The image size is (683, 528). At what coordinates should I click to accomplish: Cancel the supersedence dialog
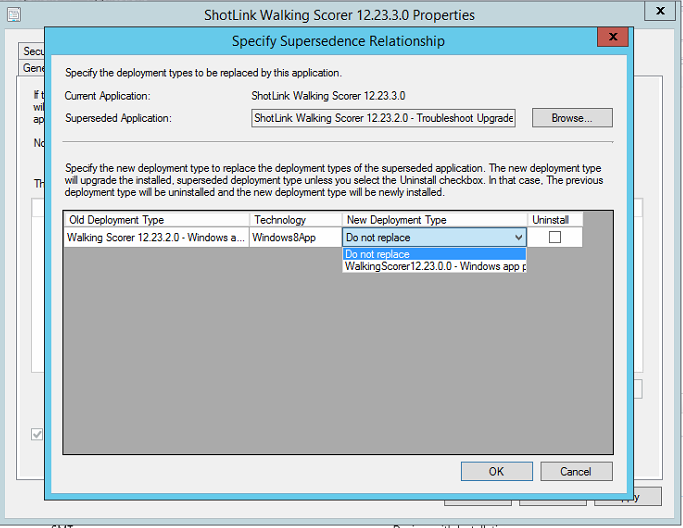pyautogui.click(x=576, y=471)
